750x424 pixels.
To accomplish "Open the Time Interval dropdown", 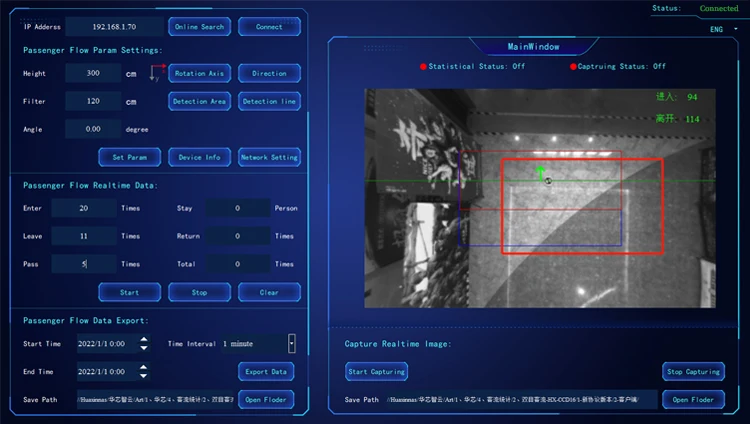I will tap(292, 344).
